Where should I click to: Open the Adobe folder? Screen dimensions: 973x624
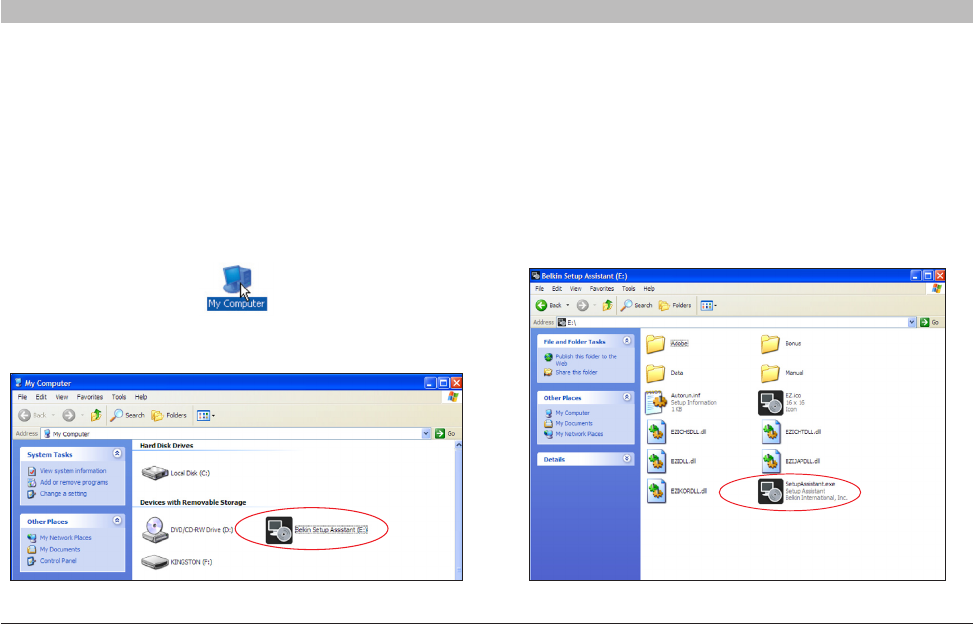[668, 344]
